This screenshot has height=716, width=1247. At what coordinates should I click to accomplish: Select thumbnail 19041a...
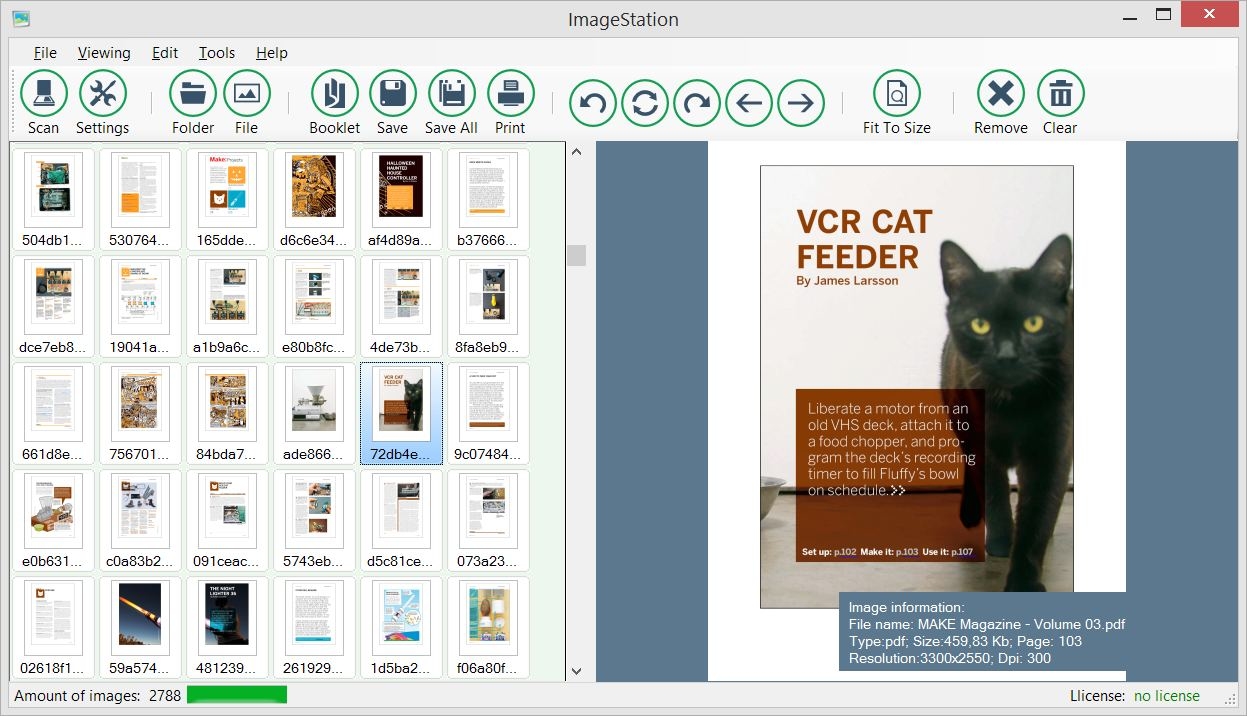[140, 307]
